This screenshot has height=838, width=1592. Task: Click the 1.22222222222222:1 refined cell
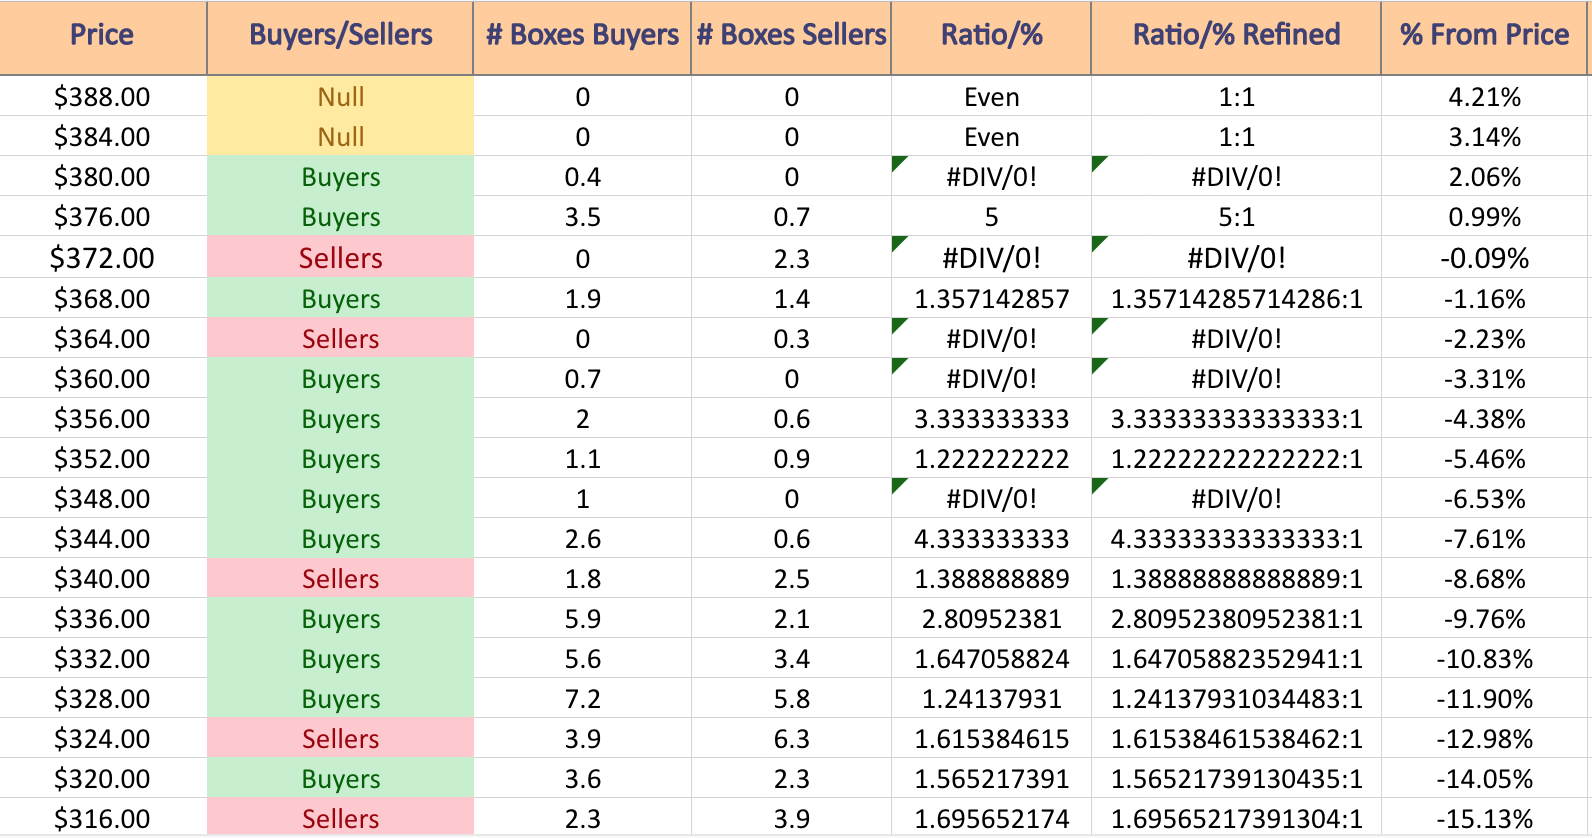[1236, 459]
